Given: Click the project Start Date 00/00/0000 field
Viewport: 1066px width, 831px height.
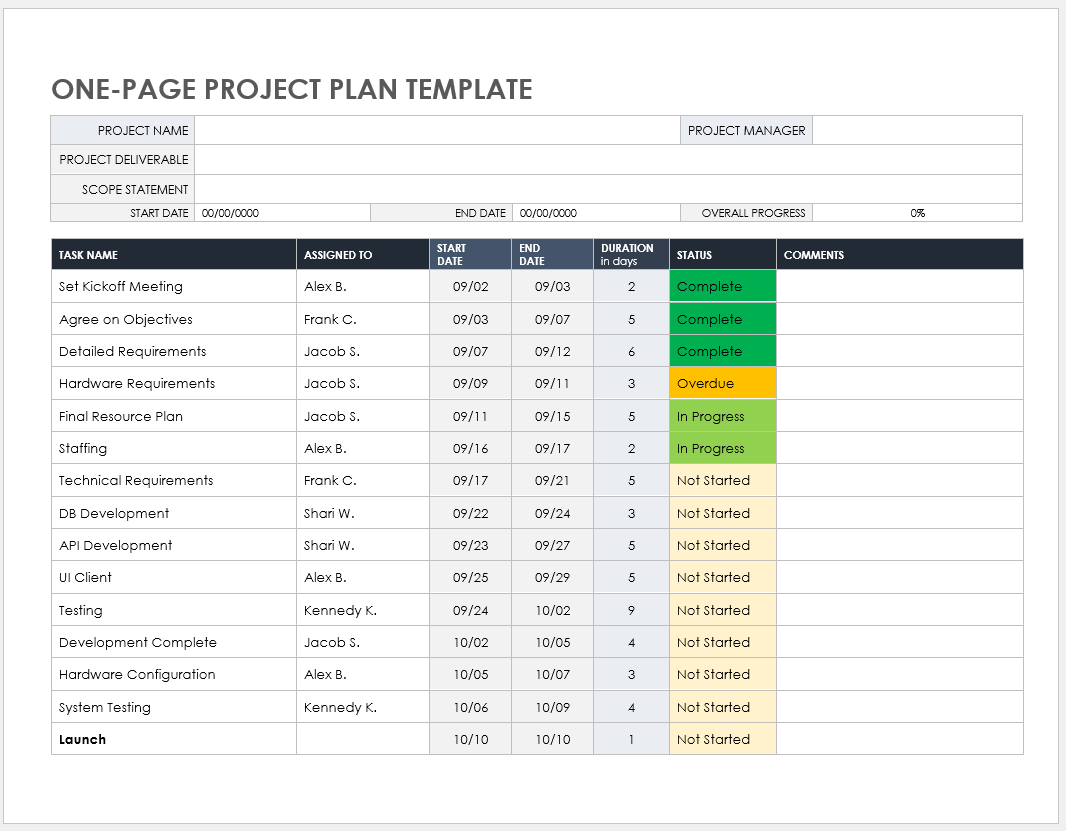Looking at the screenshot, I should [x=283, y=213].
